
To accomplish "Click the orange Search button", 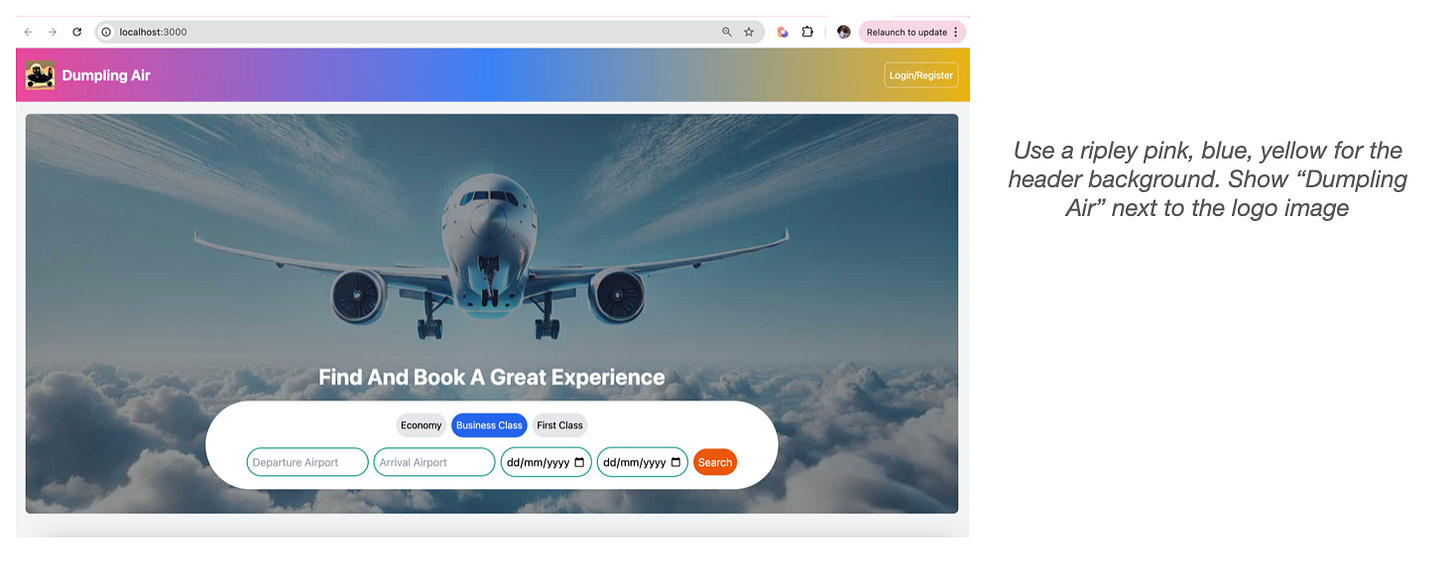I will pos(715,462).
